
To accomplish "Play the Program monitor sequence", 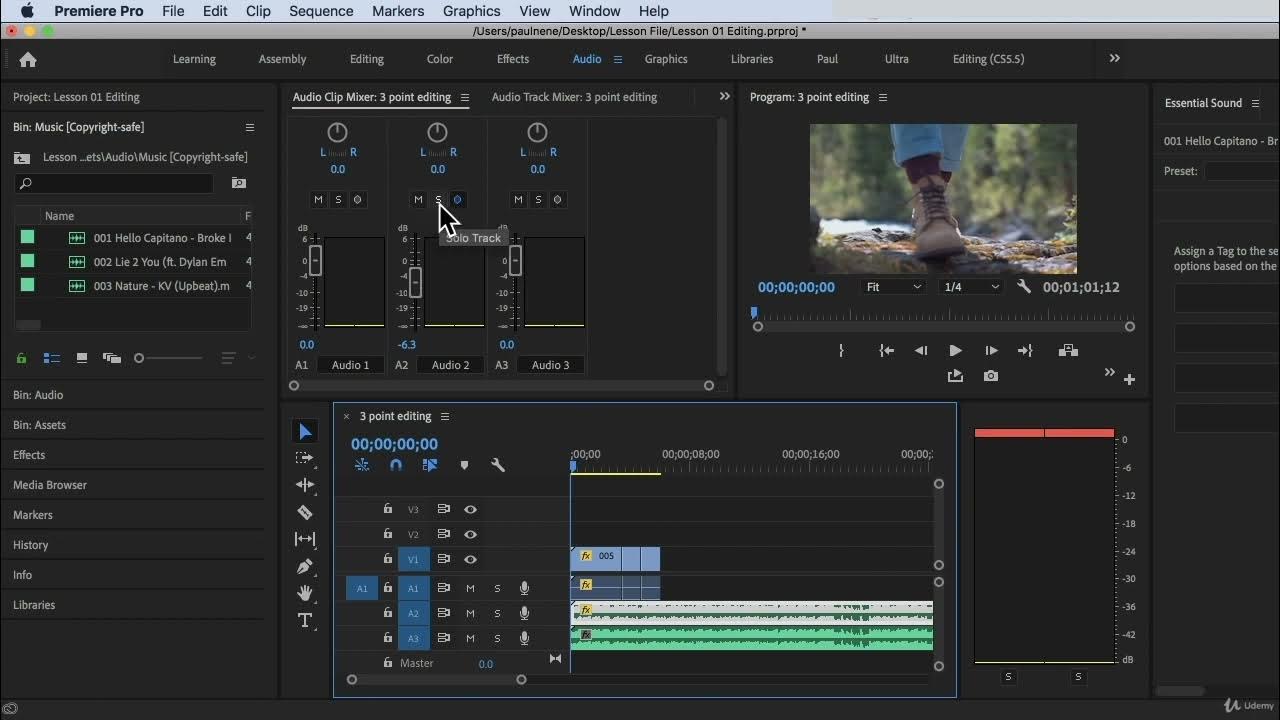I will point(955,351).
